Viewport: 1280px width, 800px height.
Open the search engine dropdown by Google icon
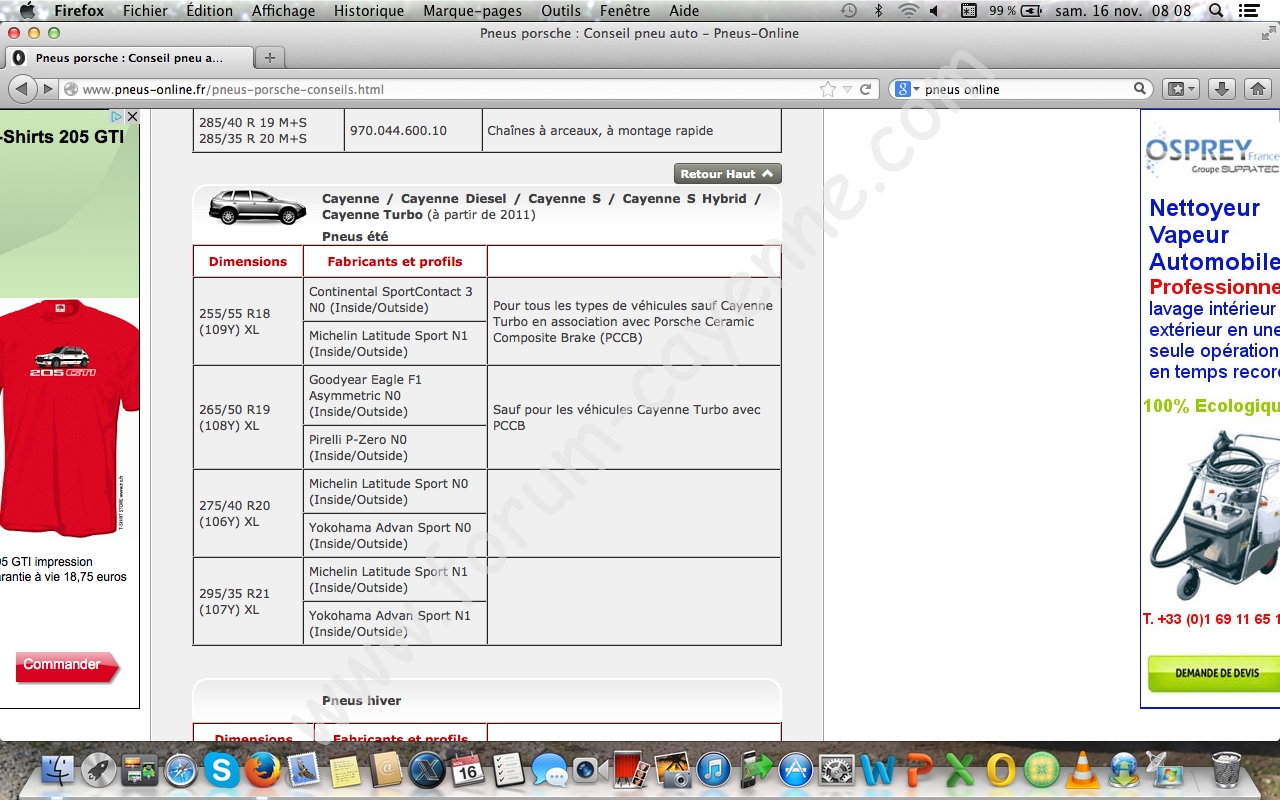coord(908,89)
